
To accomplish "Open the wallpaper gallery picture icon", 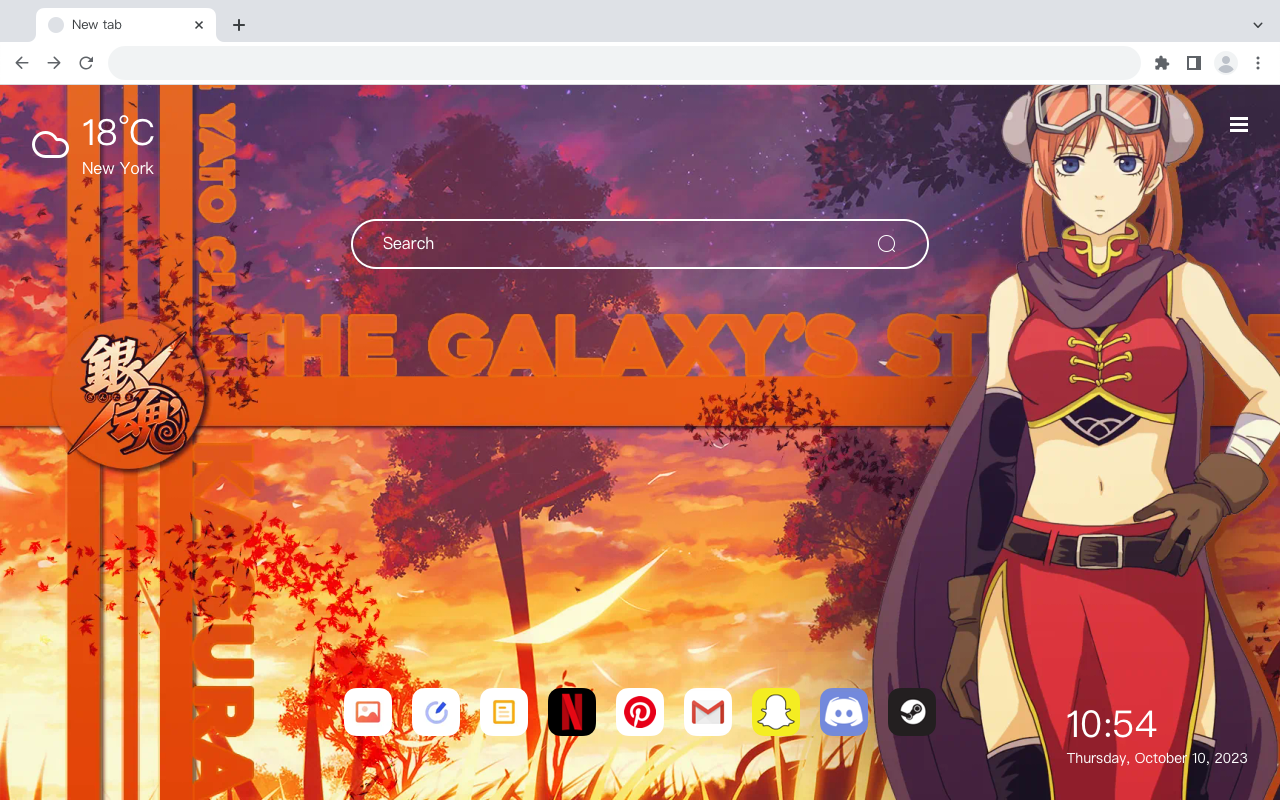I will point(368,712).
